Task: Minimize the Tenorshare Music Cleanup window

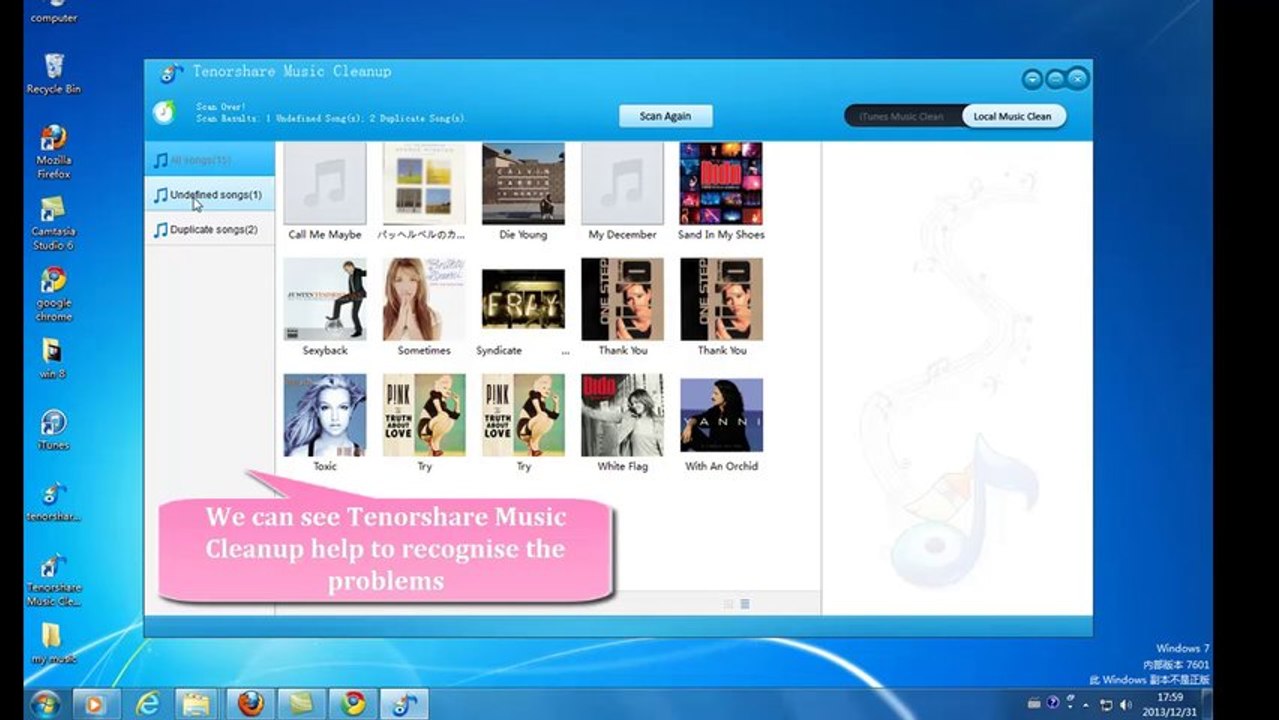Action: click(1055, 79)
